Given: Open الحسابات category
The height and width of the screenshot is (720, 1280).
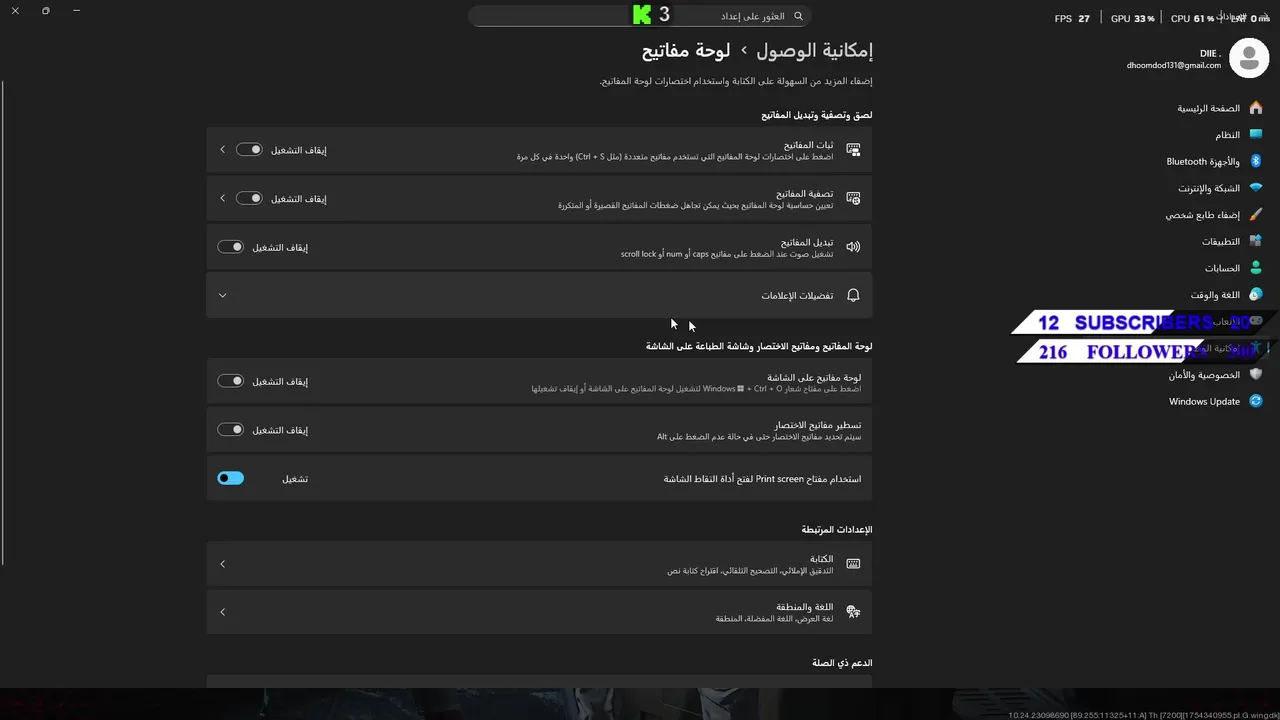Looking at the screenshot, I should pyautogui.click(x=1222, y=268).
